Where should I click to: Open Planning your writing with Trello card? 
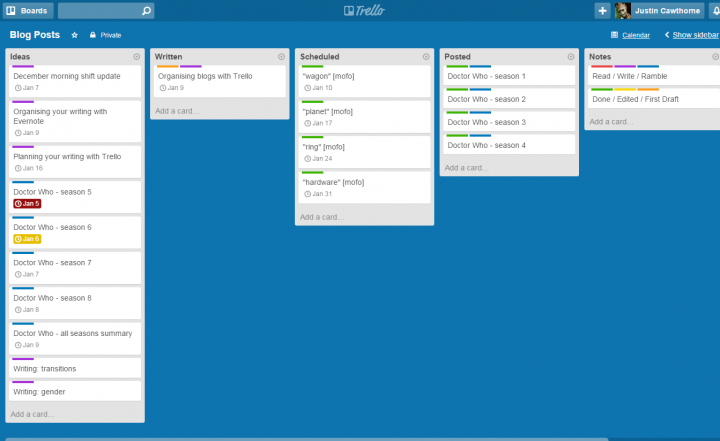[75, 161]
